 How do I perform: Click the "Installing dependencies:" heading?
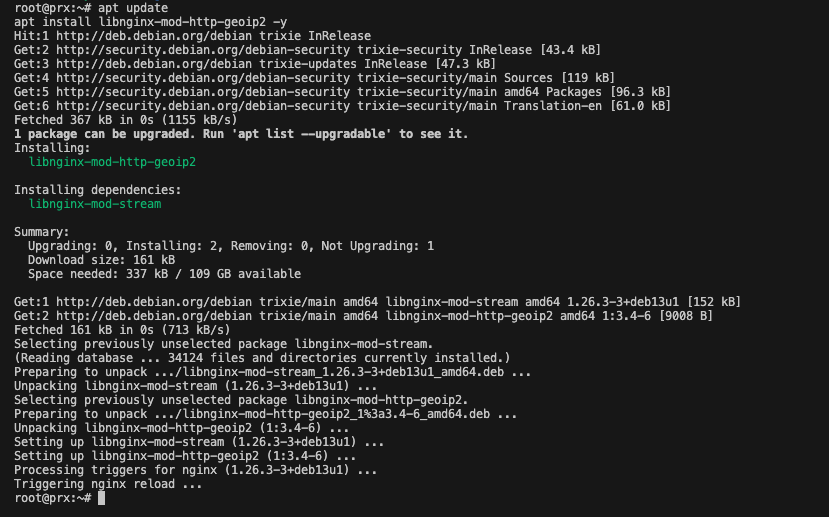[x=97, y=190]
